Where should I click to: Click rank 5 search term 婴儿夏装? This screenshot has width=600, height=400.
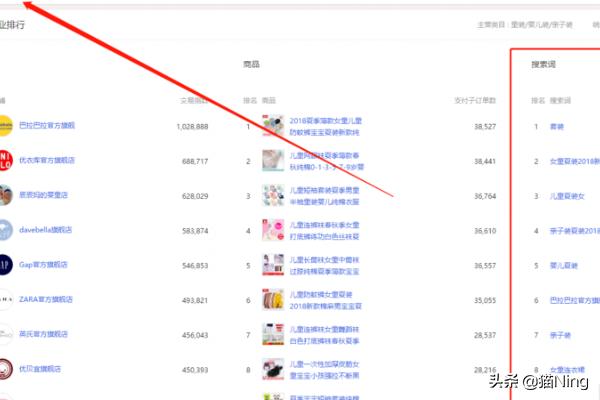click(x=564, y=266)
